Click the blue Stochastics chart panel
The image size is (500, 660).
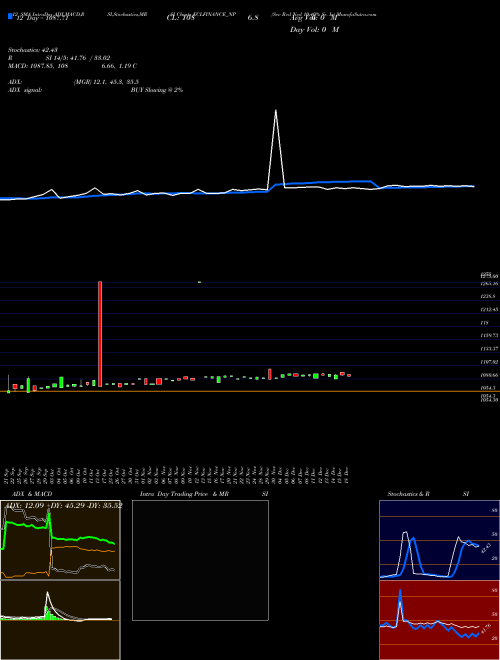(439, 540)
